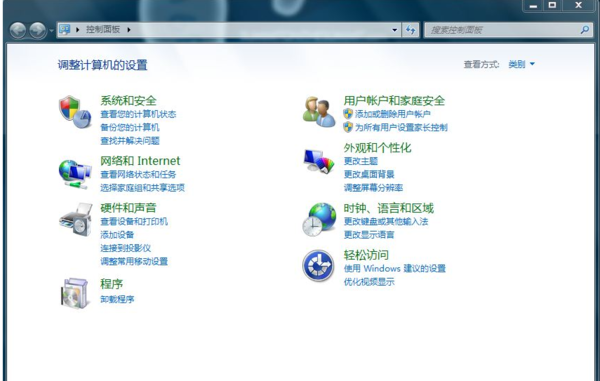The image size is (600, 381).
Task: Open 查看您的计算机状态 link
Action: coord(138,114)
